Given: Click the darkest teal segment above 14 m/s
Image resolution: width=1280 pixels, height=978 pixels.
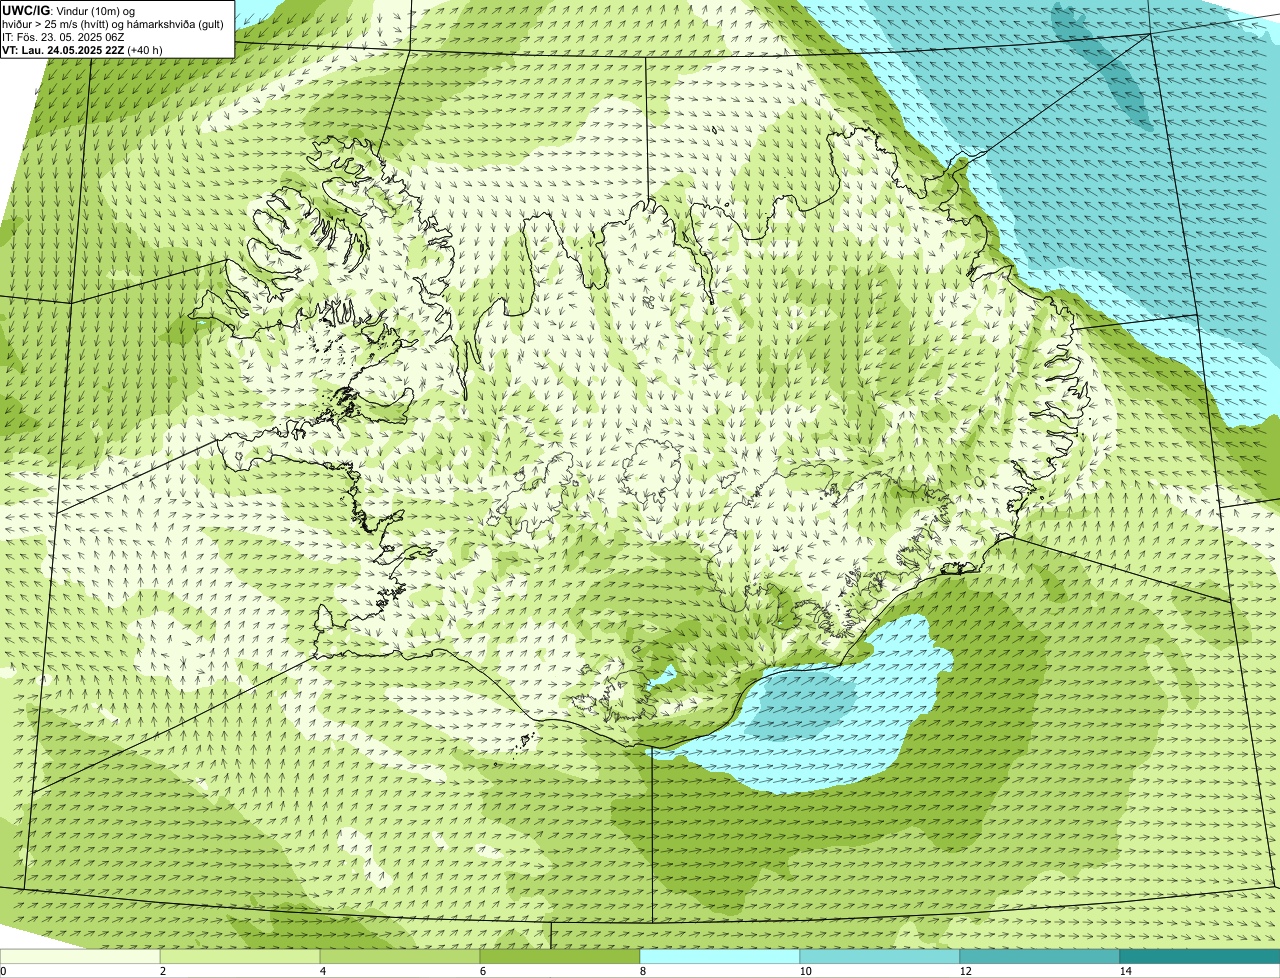Looking at the screenshot, I should [x=1200, y=956].
